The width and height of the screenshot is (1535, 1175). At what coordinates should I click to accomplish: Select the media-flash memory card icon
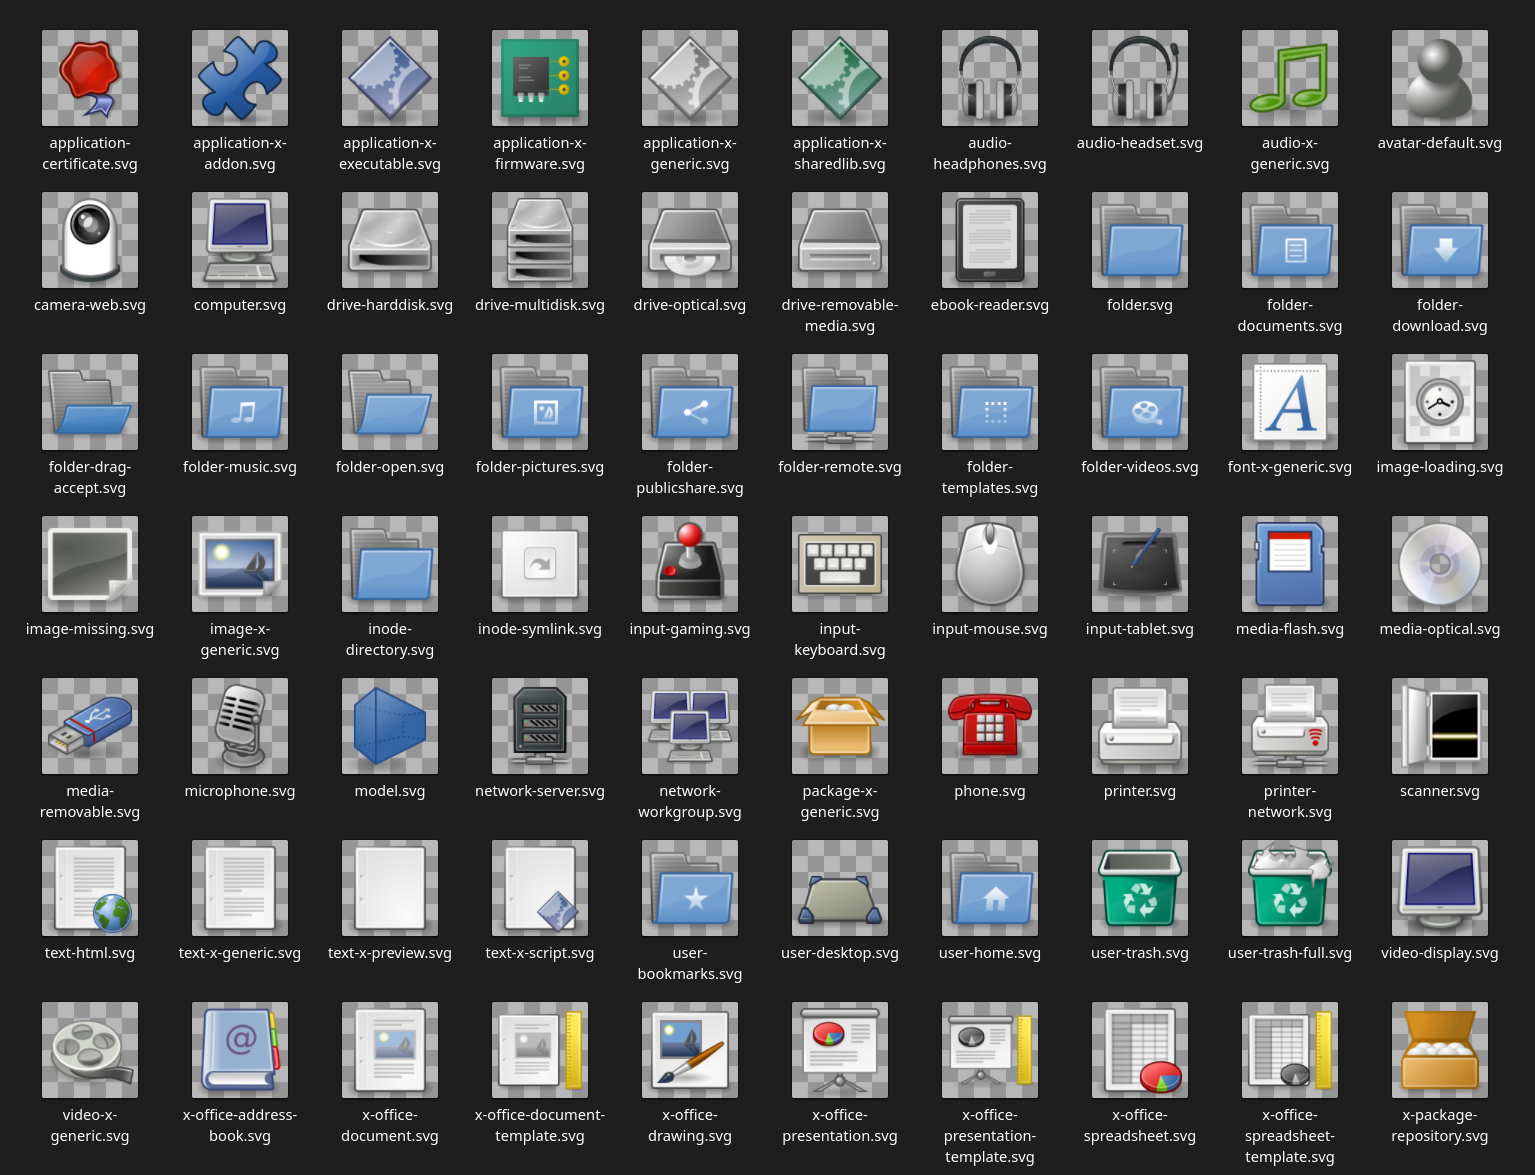tap(1290, 564)
